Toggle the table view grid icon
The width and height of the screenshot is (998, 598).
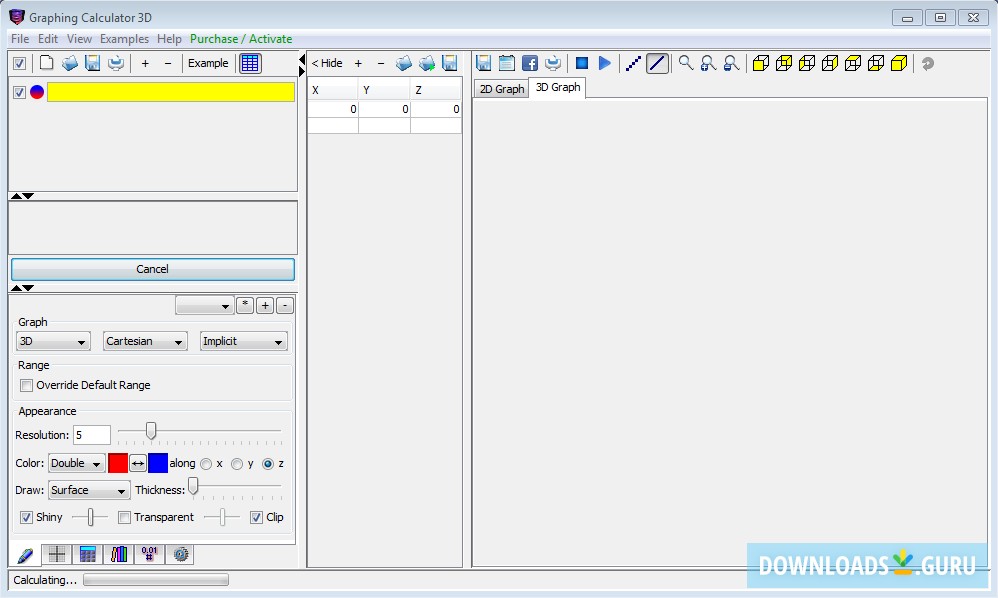tap(250, 63)
